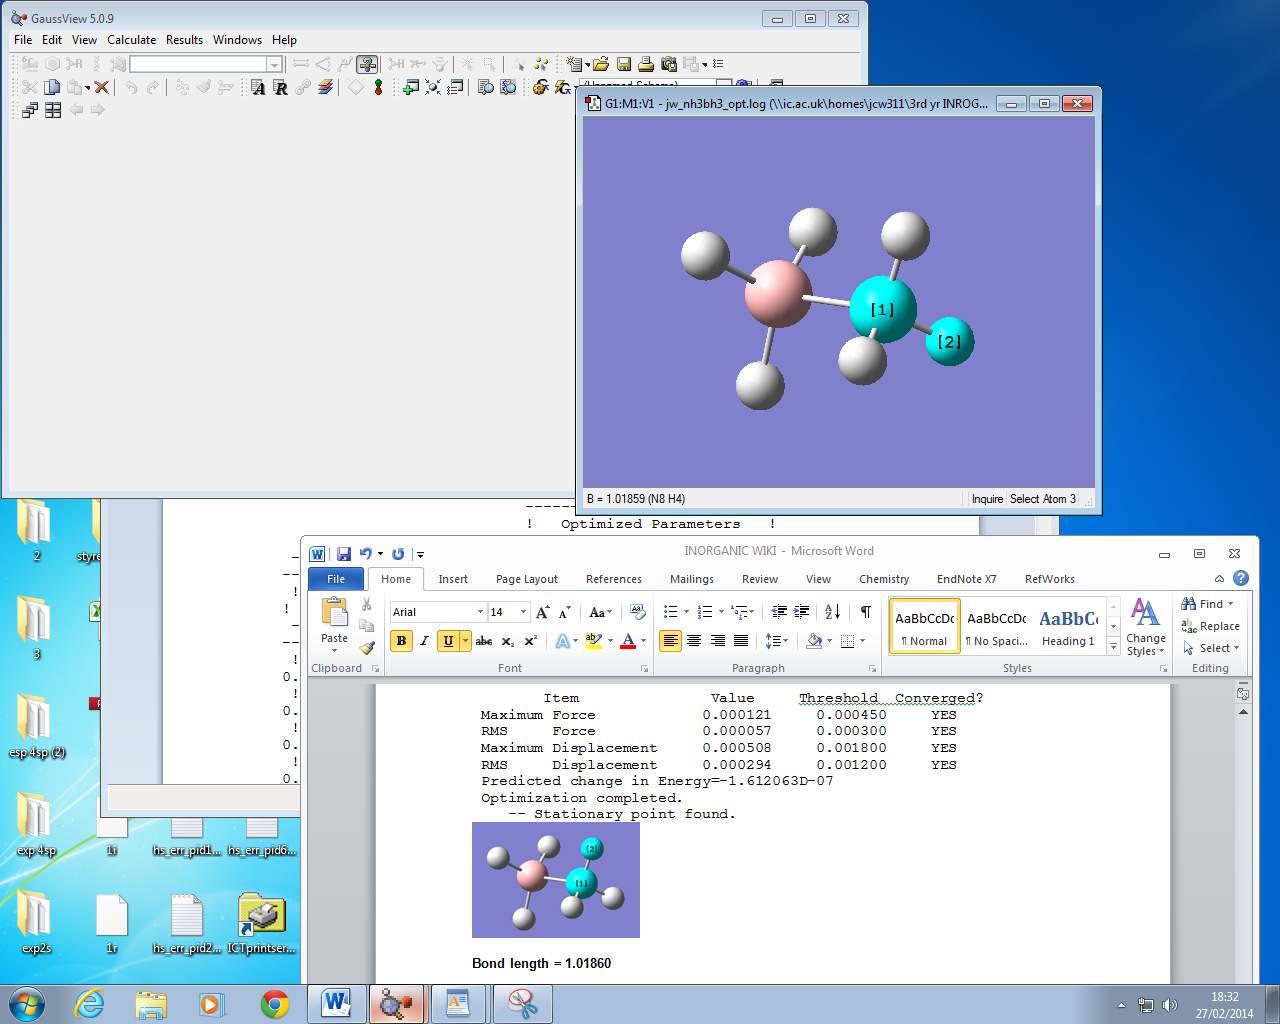
Task: Open the Select dropdown in Editing group
Action: tap(1211, 648)
